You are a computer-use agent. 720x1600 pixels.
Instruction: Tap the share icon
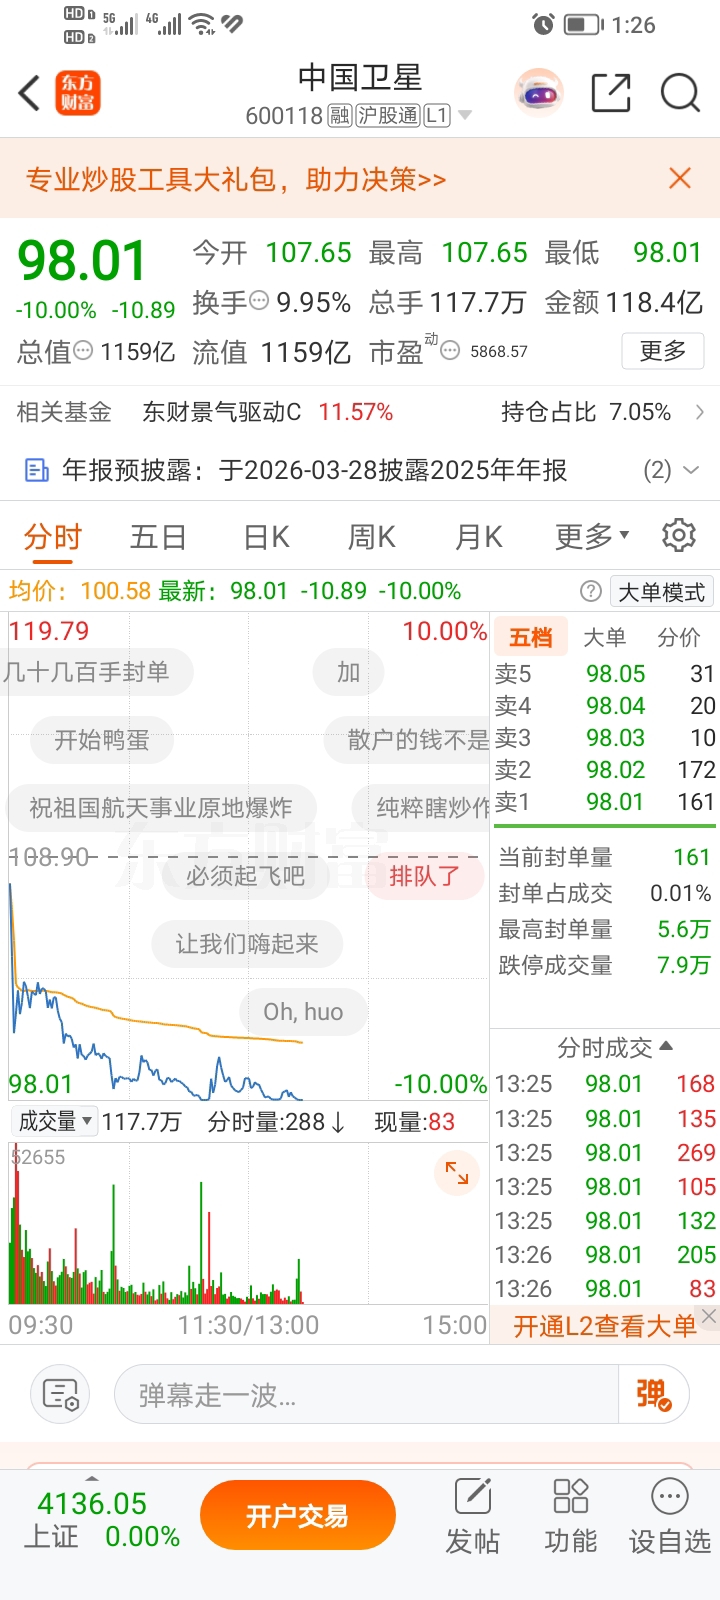[x=611, y=93]
